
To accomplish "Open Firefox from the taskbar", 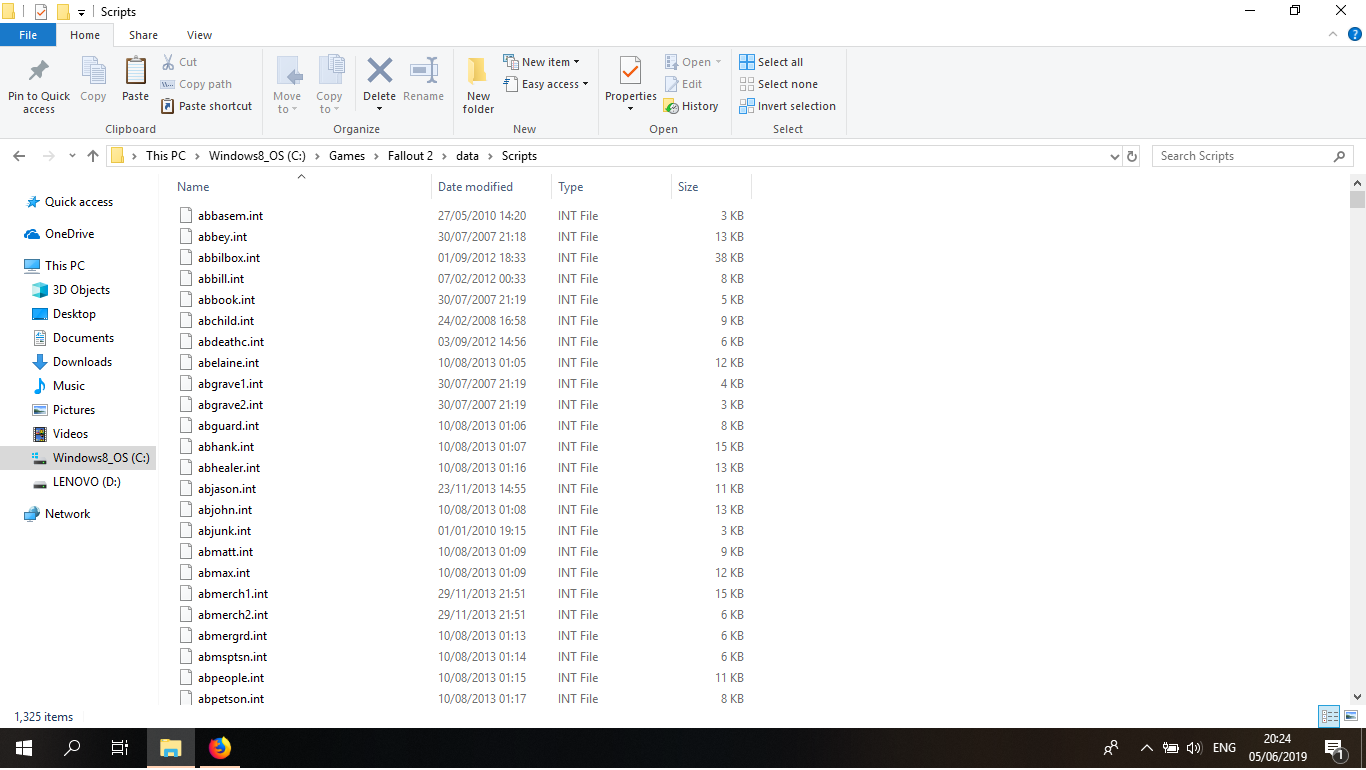I will (219, 748).
